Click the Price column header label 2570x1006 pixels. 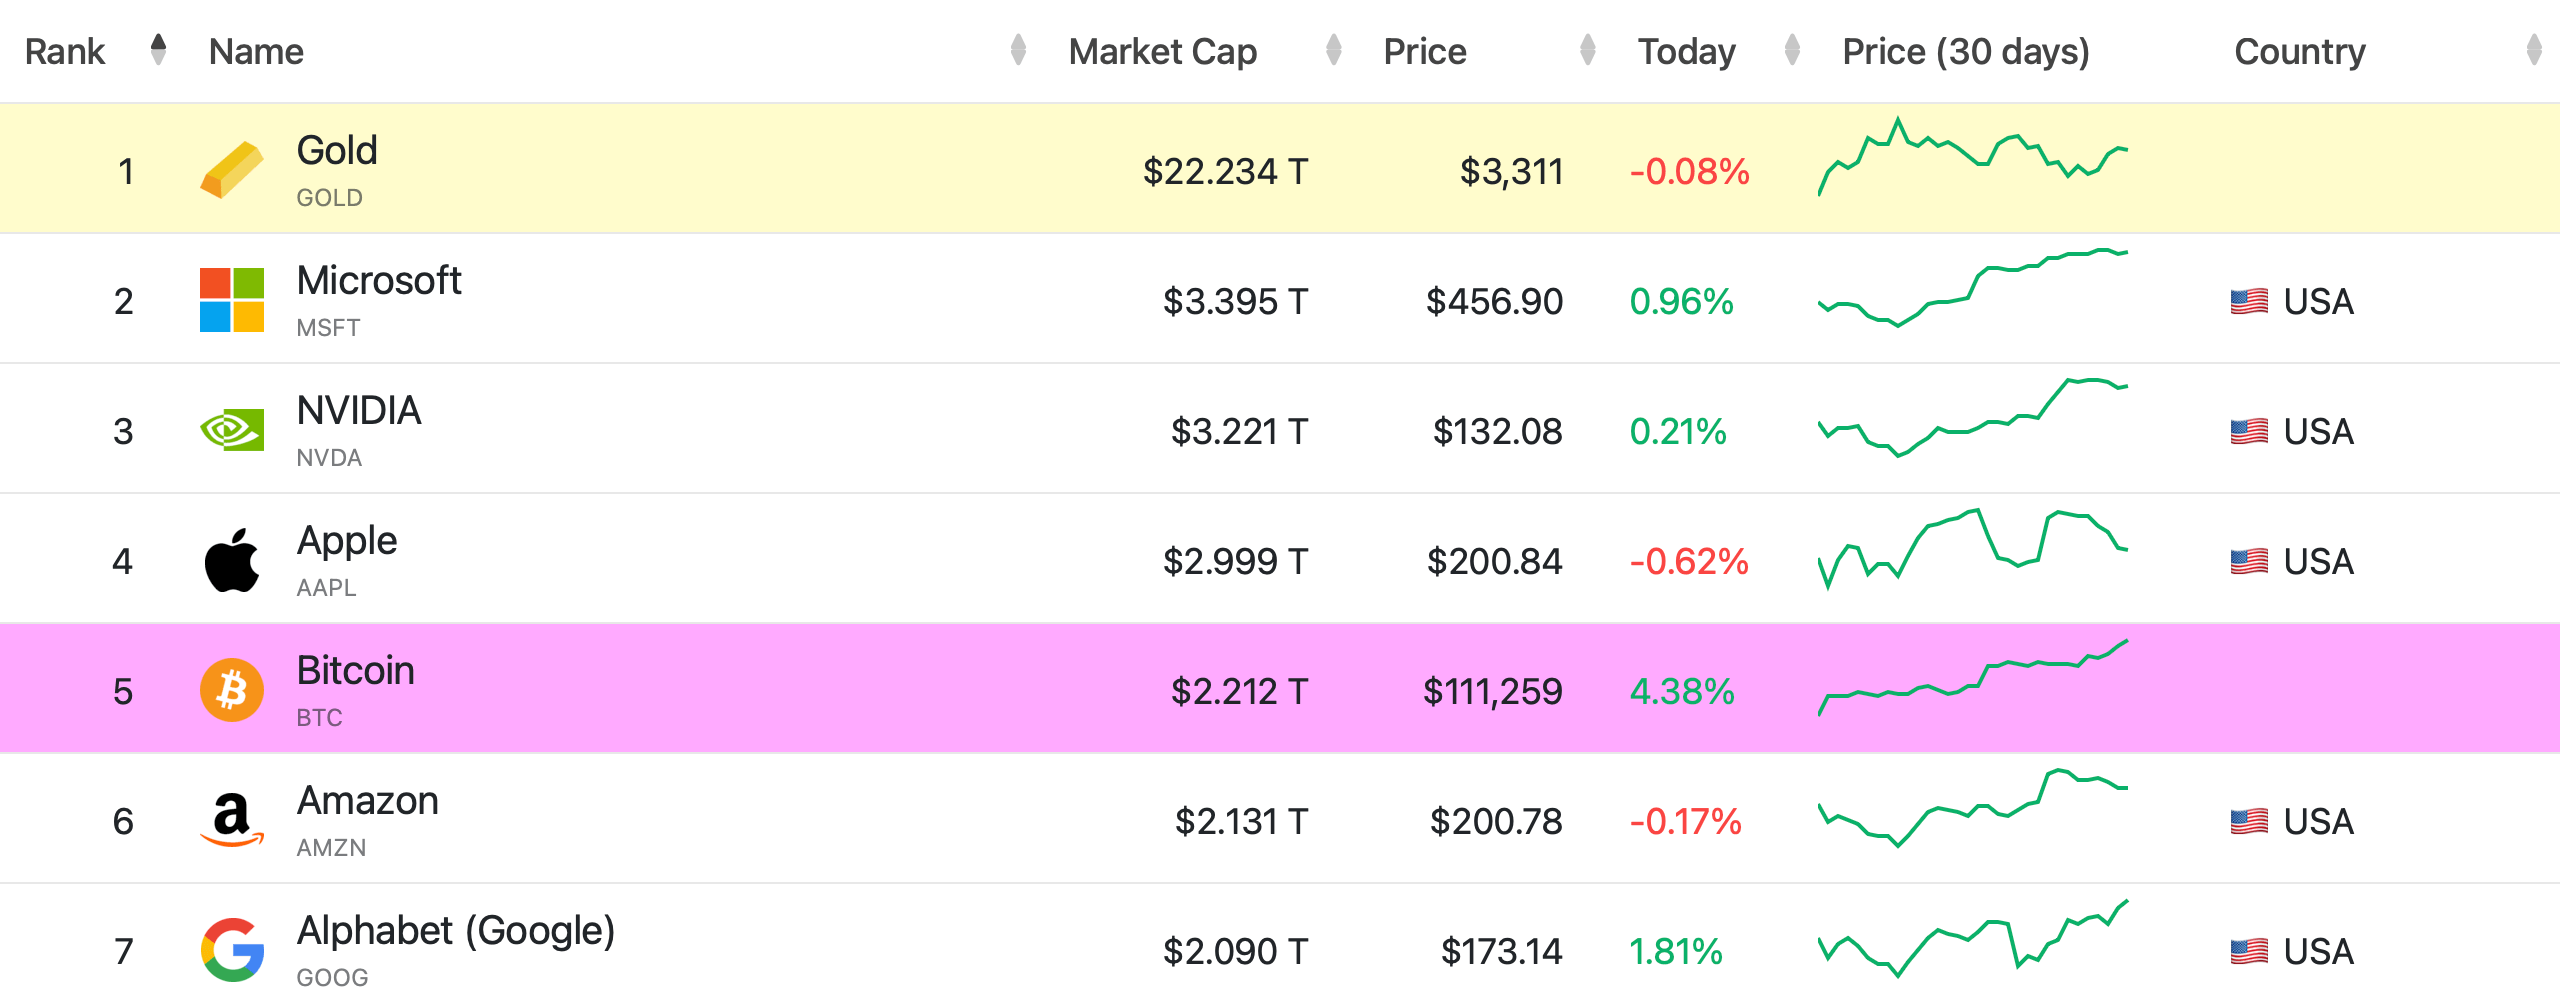tap(1425, 51)
